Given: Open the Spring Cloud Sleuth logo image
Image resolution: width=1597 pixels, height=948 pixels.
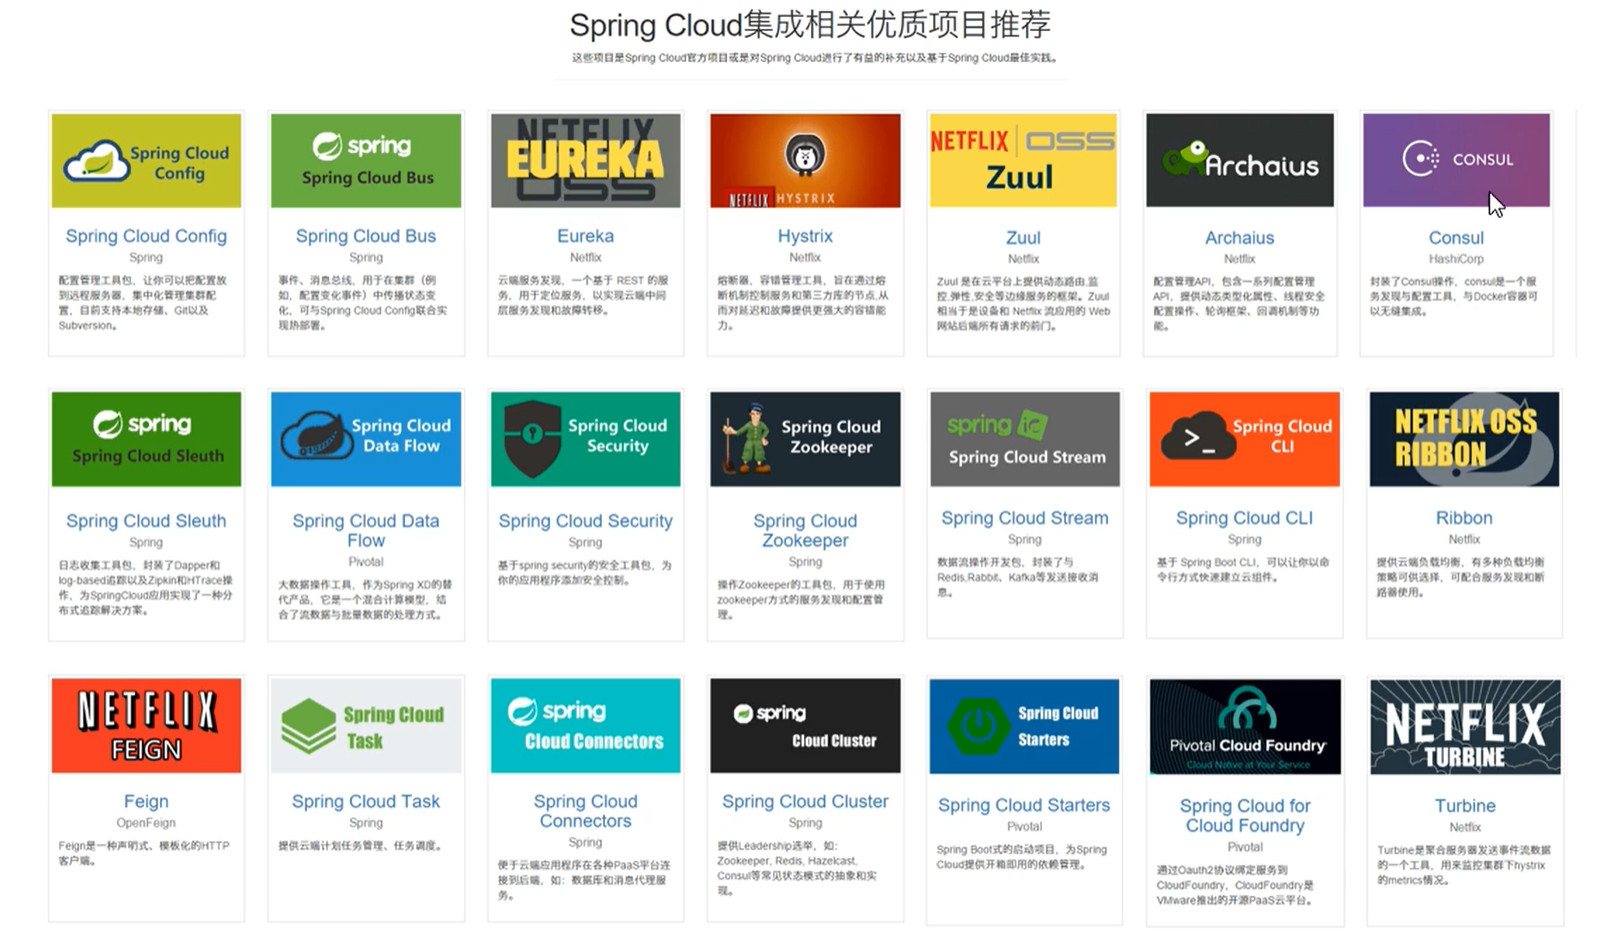Looking at the screenshot, I should coord(146,440).
